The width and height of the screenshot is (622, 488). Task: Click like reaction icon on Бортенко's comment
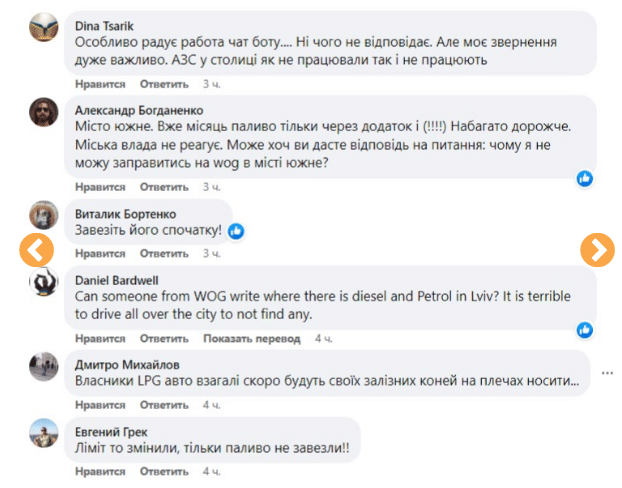(x=236, y=230)
